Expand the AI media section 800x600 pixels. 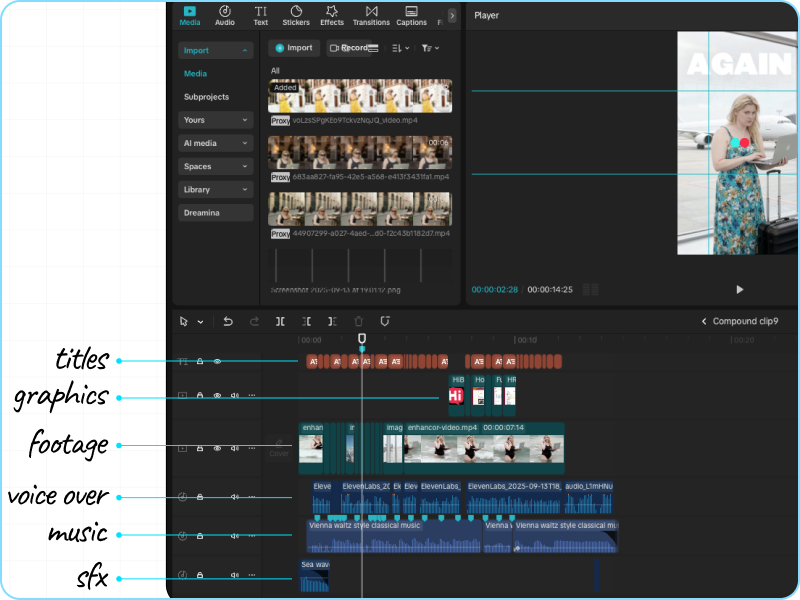pyautogui.click(x=216, y=143)
